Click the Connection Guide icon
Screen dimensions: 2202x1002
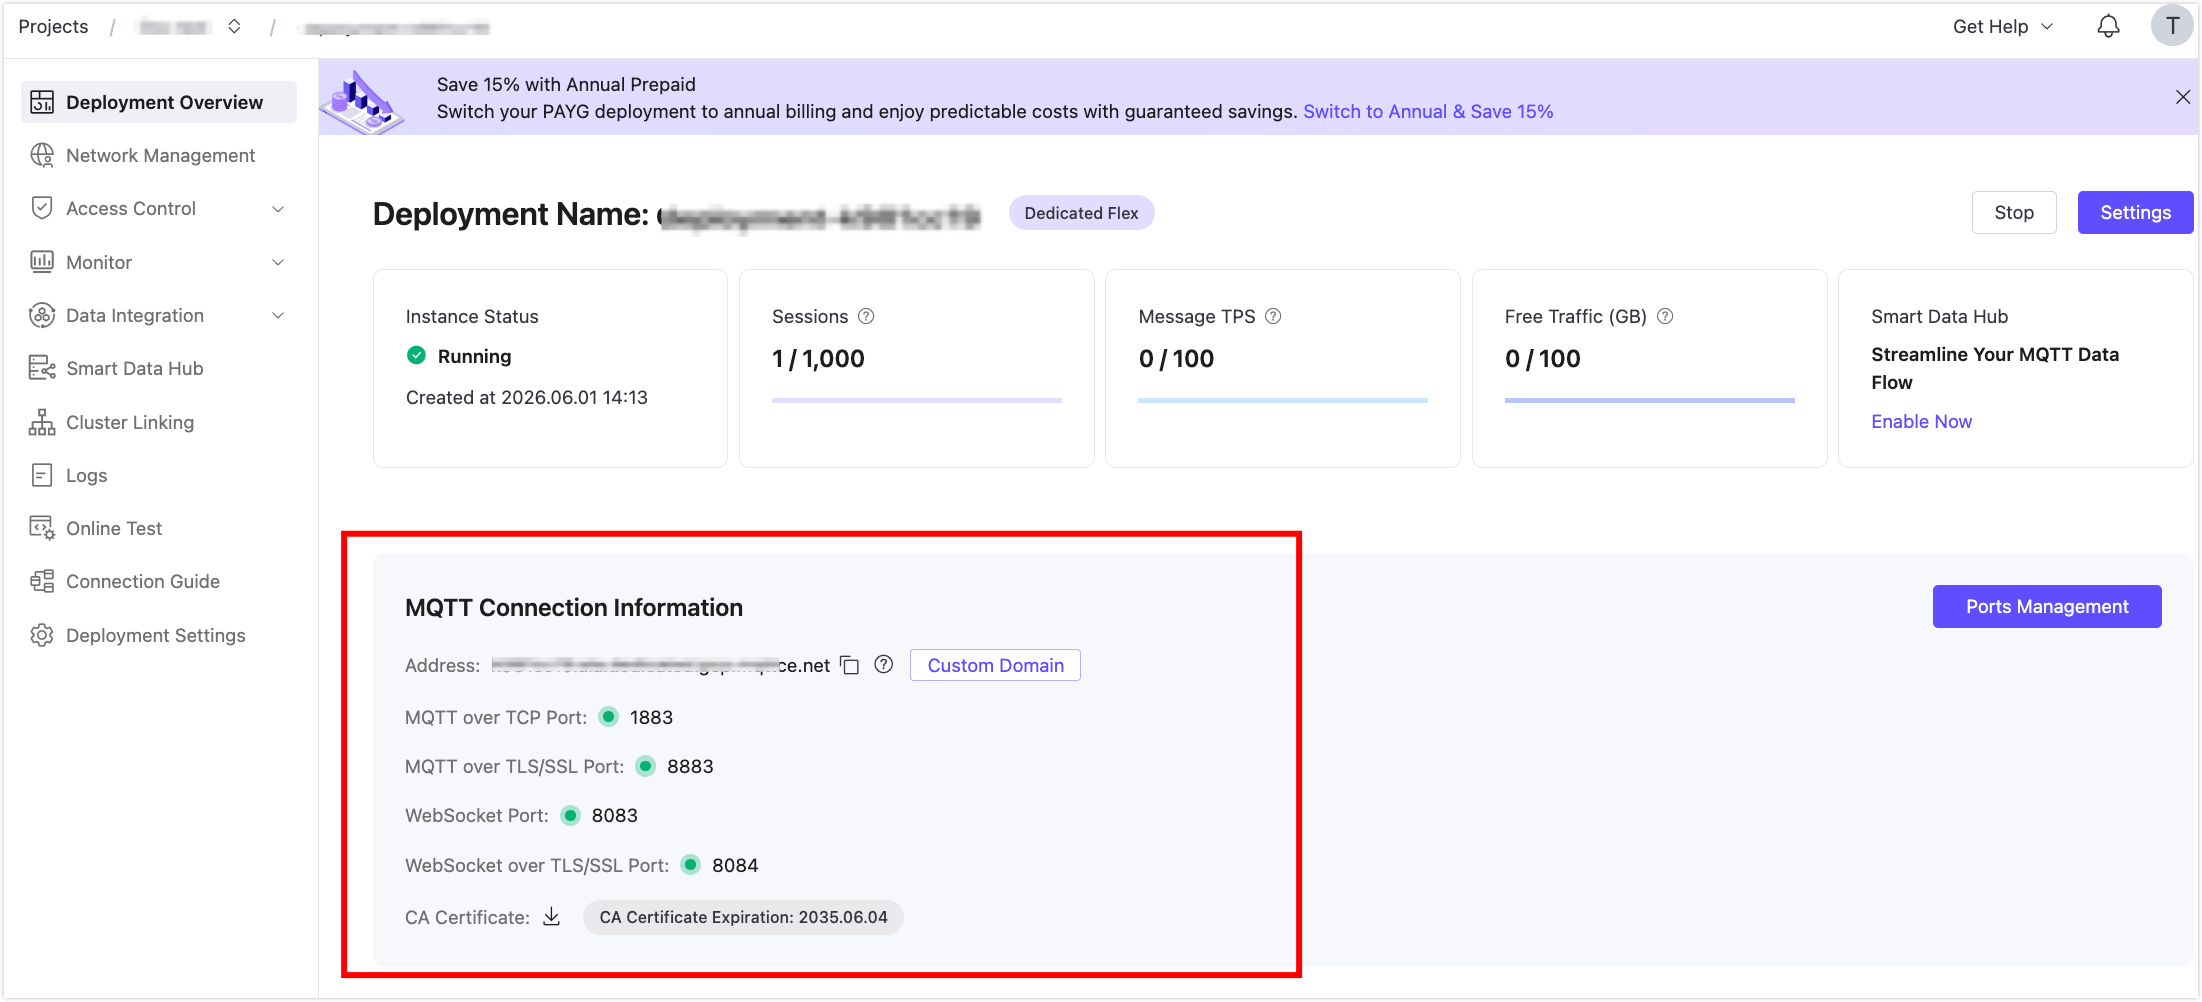click(x=42, y=581)
